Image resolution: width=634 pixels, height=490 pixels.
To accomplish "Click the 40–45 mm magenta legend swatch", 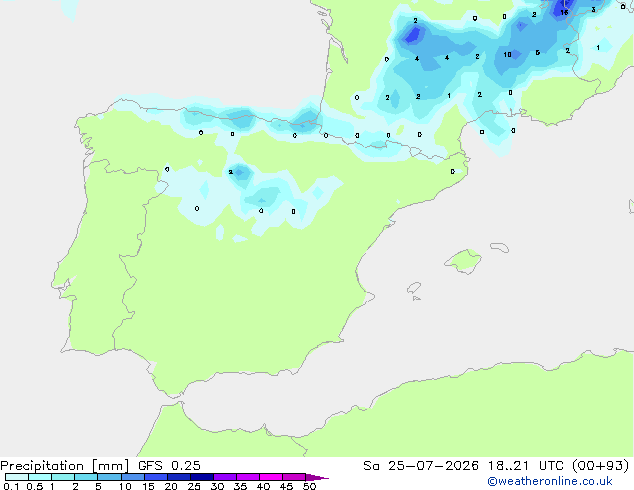I will [x=271, y=477].
